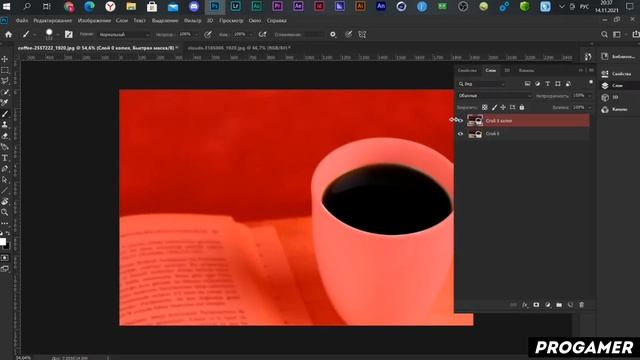Open the 'Изображение' menu

[94, 20]
